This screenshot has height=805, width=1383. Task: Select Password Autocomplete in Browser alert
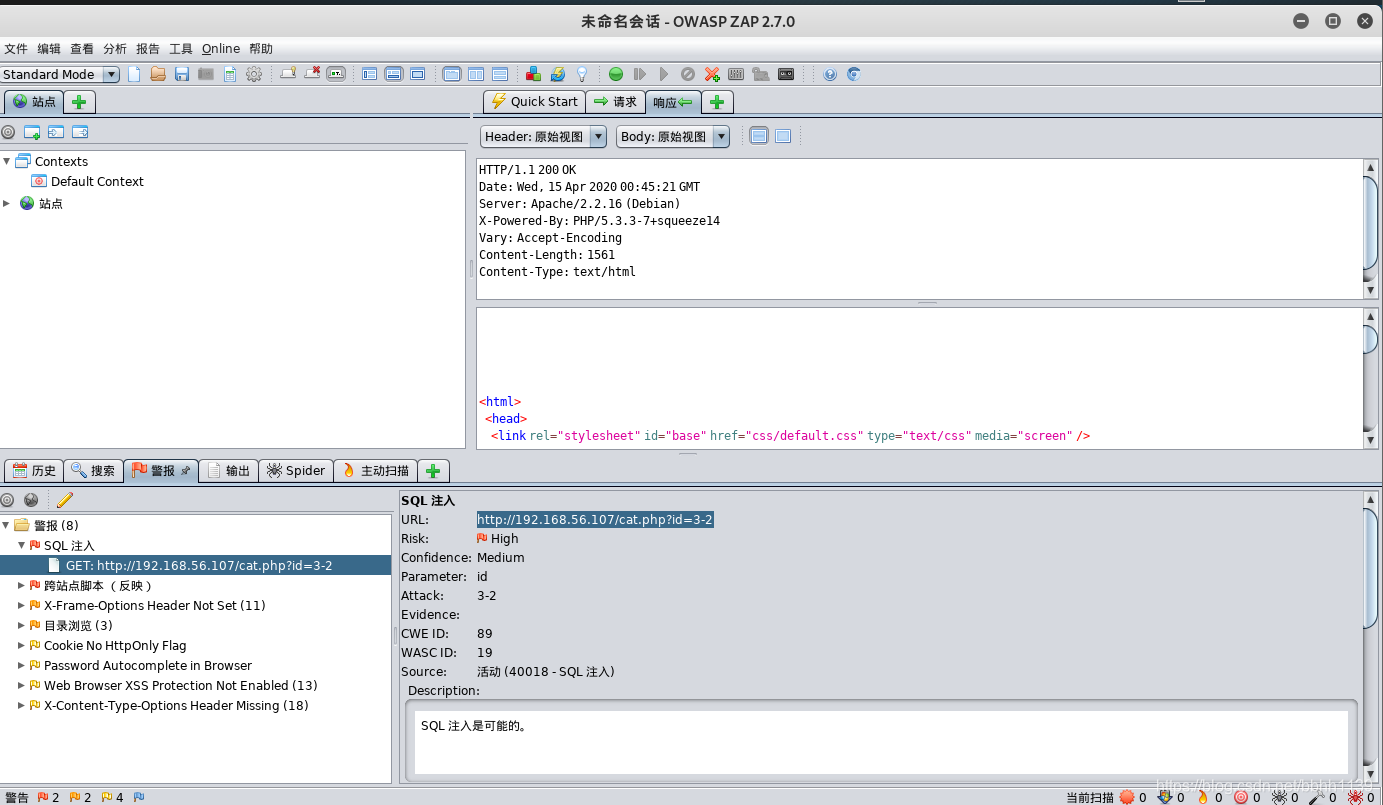[x=148, y=665]
